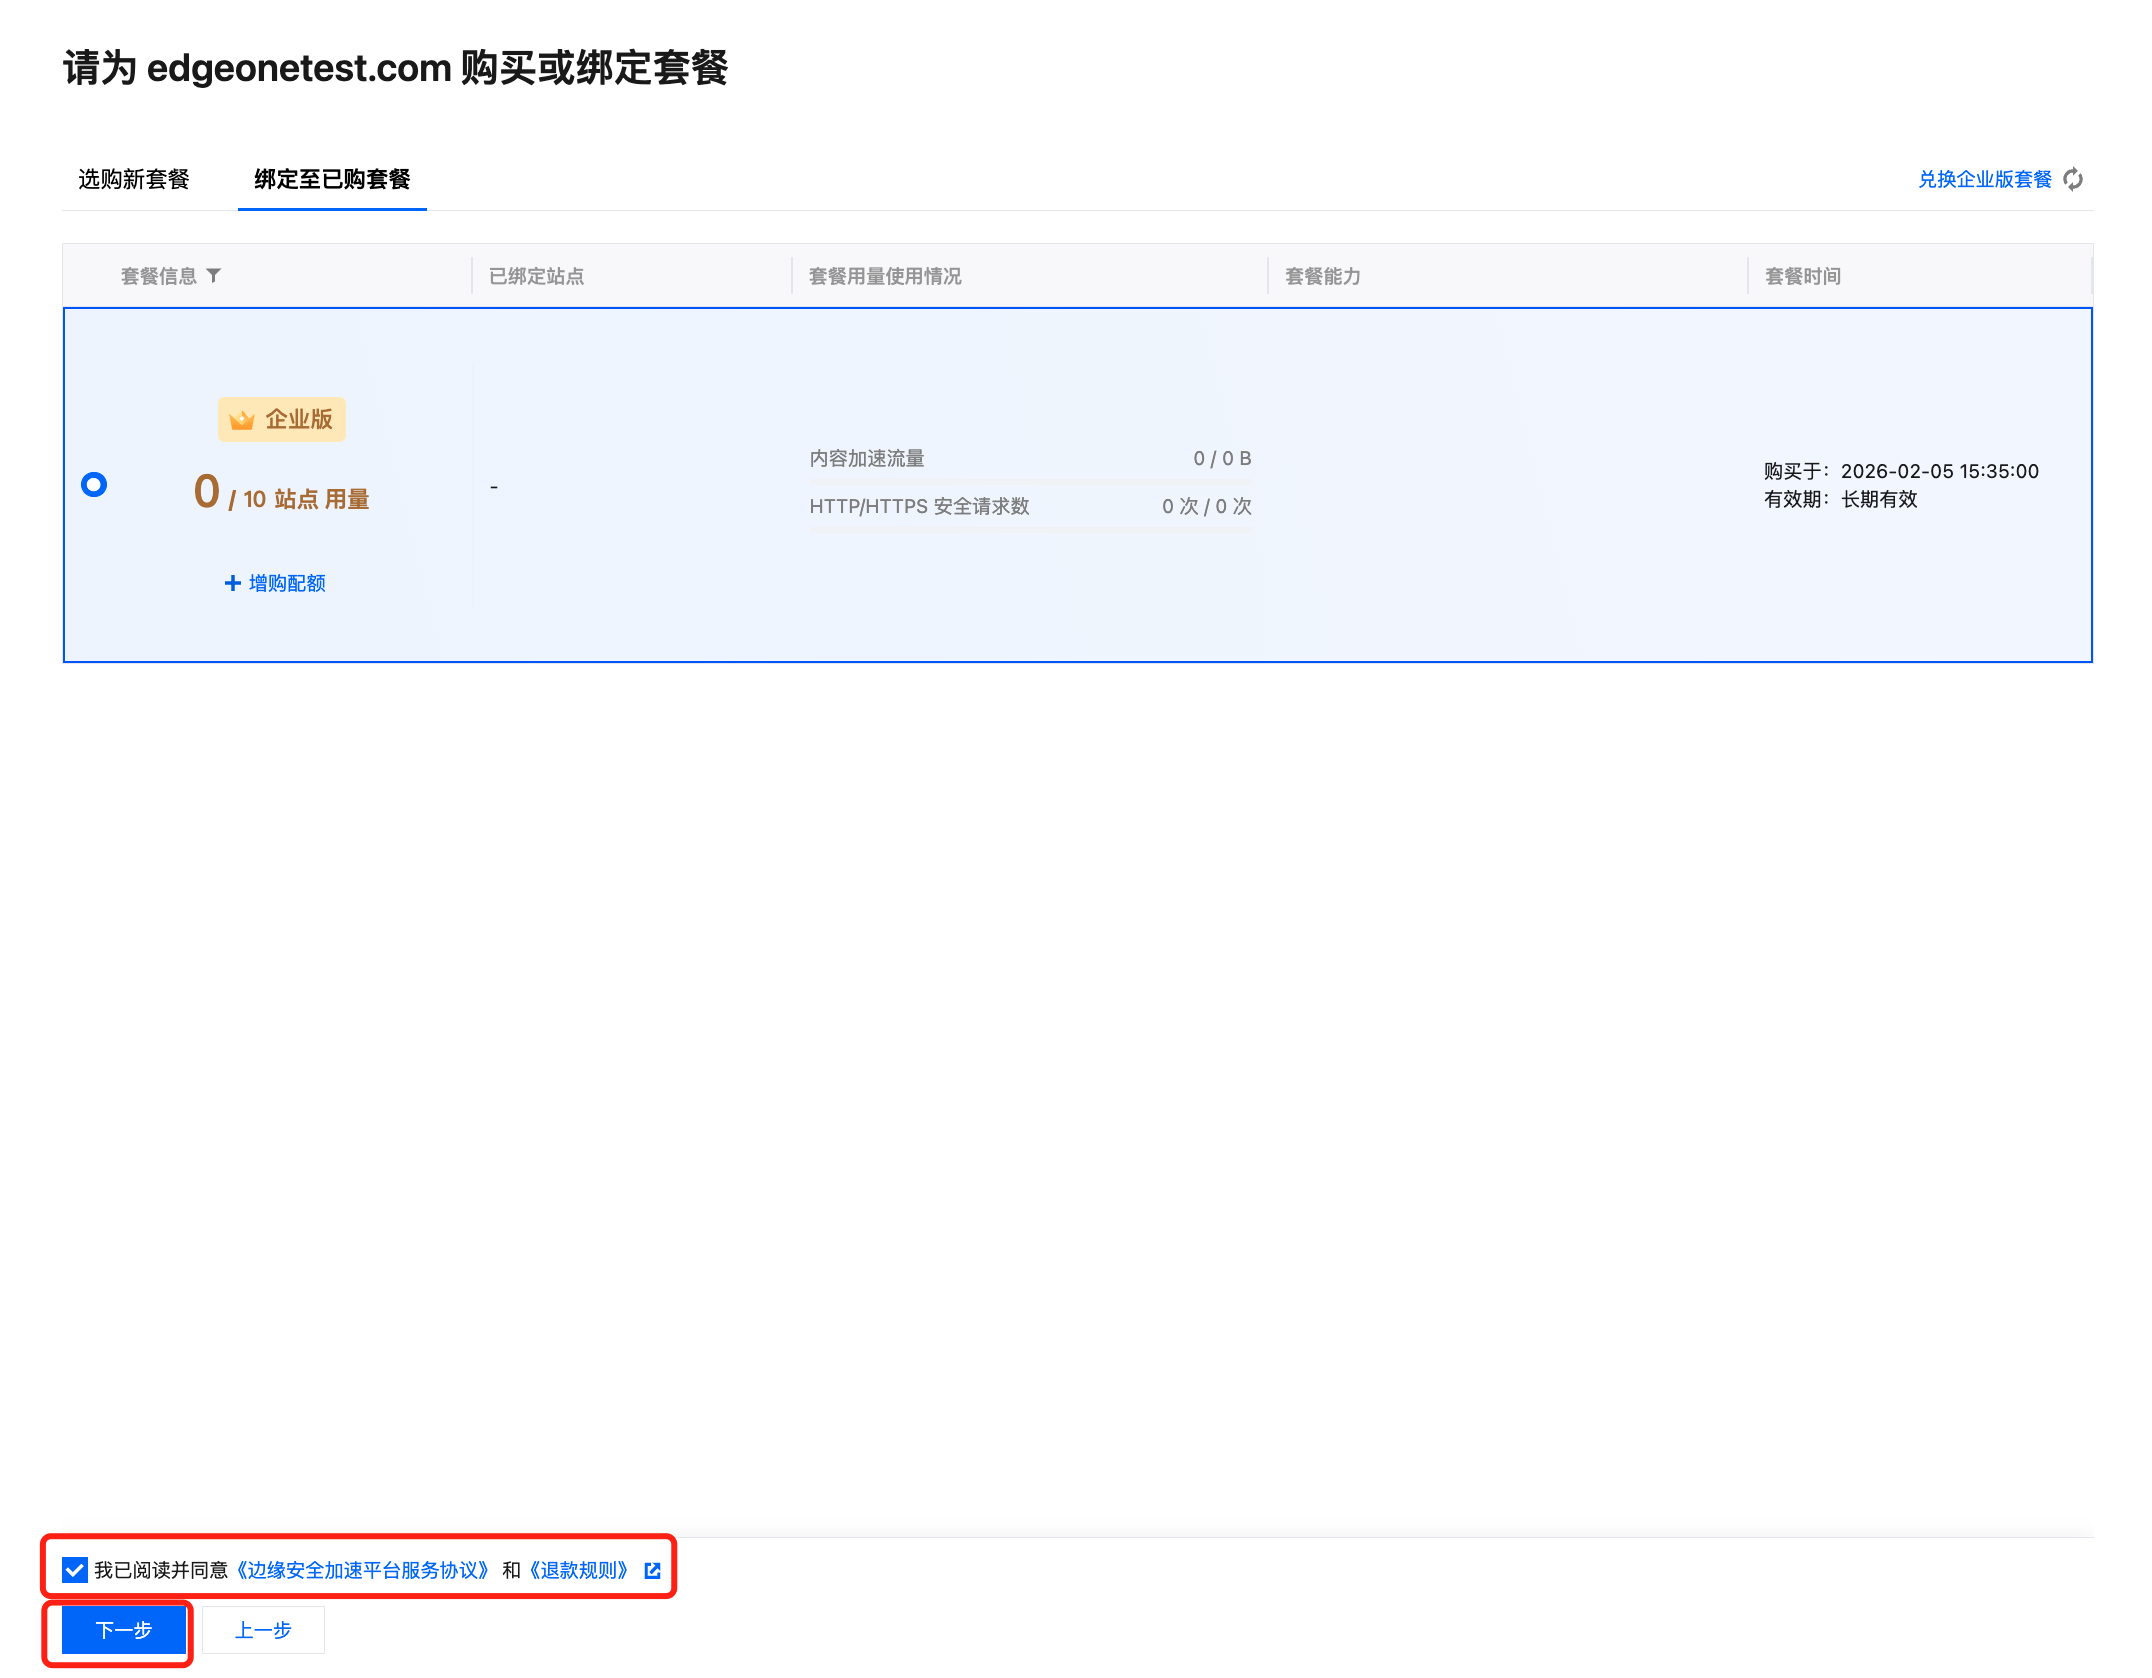The image size is (2152, 1678).
Task: Open 边缘安全加速平台服务协议 link
Action: coord(362,1570)
